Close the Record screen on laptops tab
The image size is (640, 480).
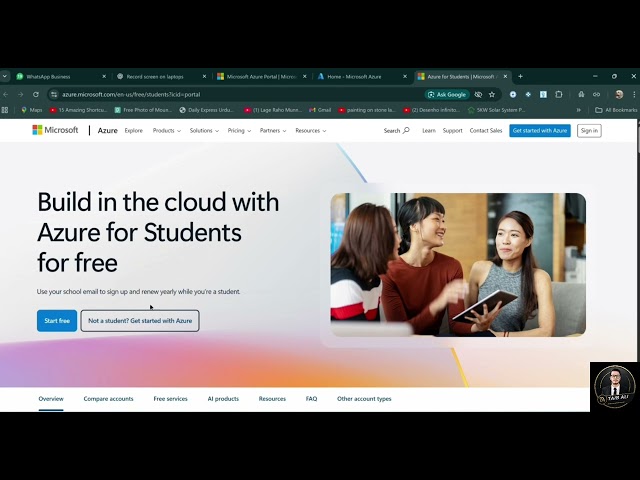point(204,76)
